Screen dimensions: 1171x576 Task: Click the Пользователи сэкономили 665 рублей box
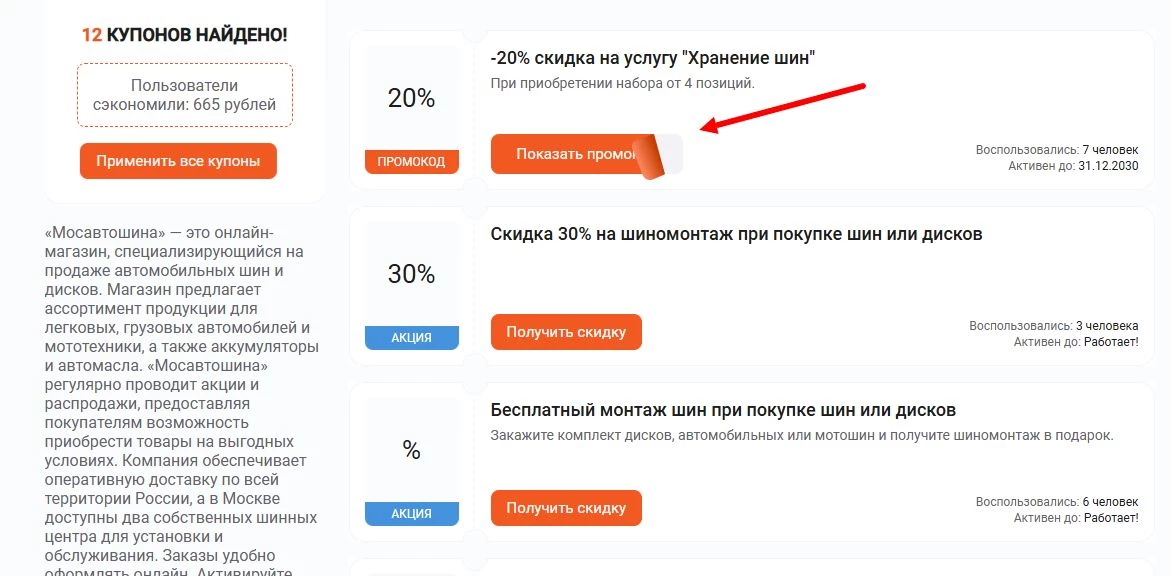[x=184, y=95]
